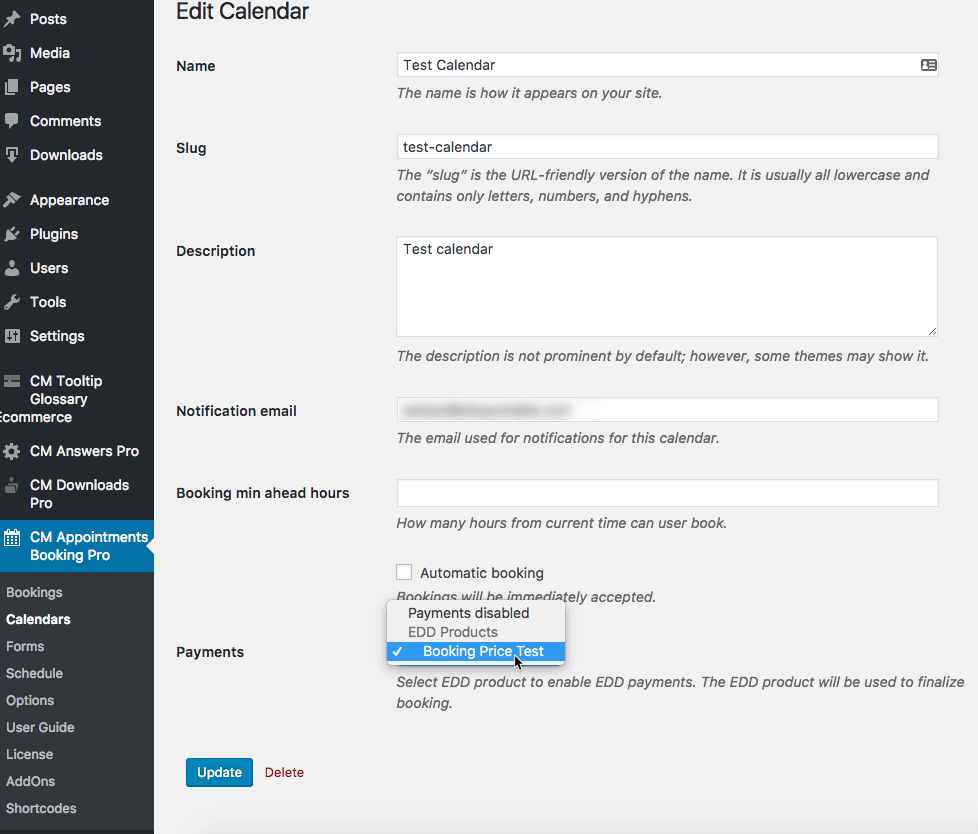Open the Shortcodes submenu item
The width and height of the screenshot is (978, 834).
[x=41, y=808]
